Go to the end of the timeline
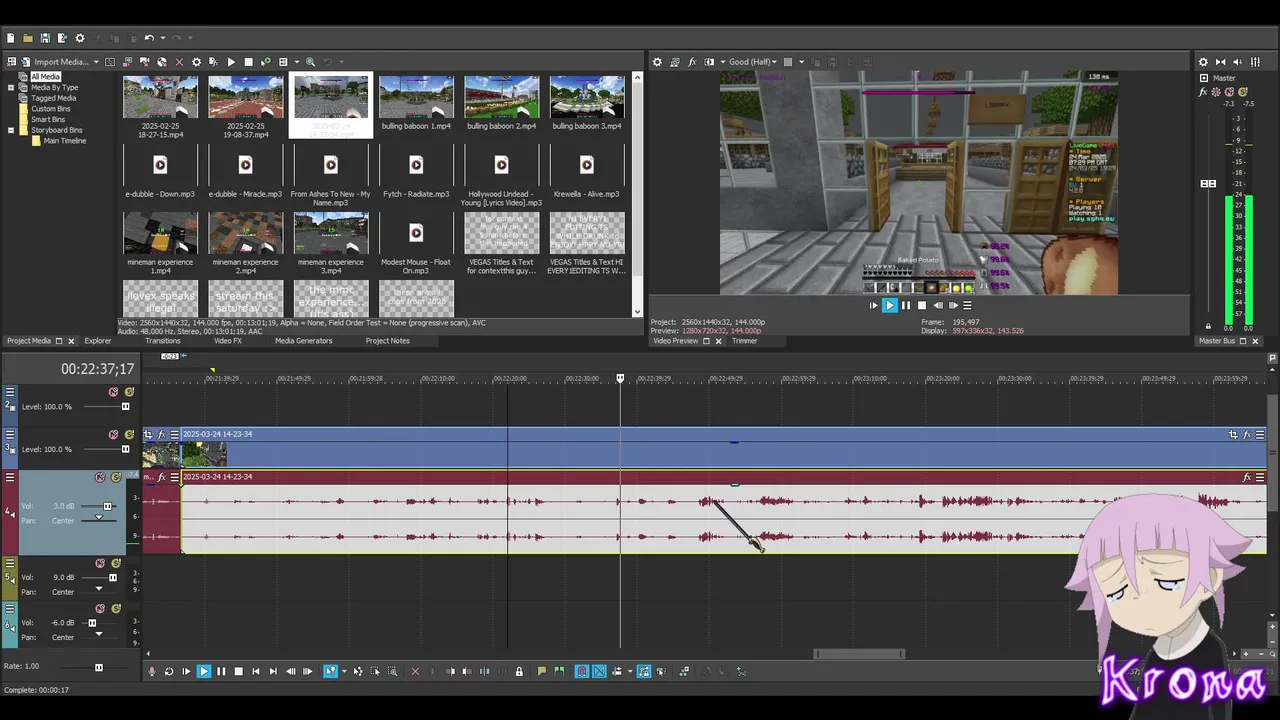 273,671
